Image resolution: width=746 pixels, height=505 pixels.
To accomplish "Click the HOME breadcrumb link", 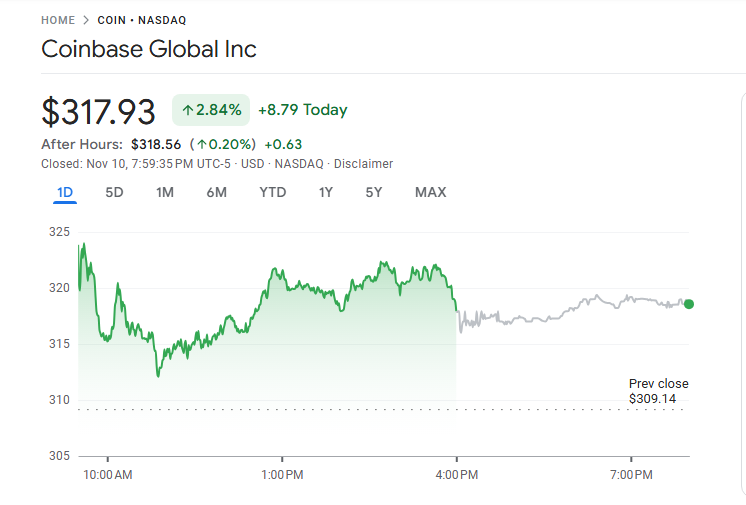I will coord(59,20).
